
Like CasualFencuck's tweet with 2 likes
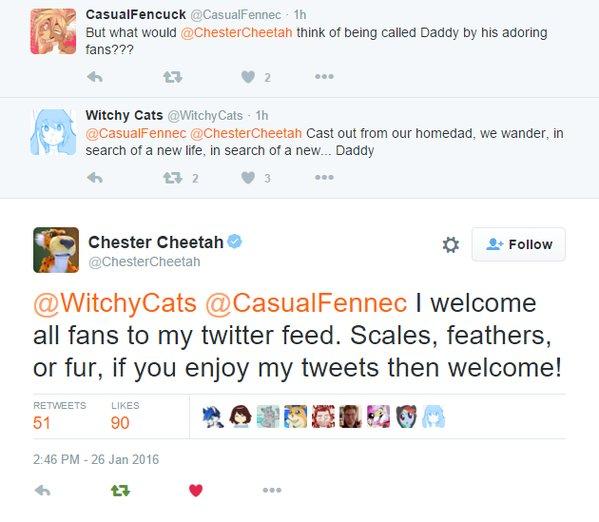pyautogui.click(x=248, y=77)
